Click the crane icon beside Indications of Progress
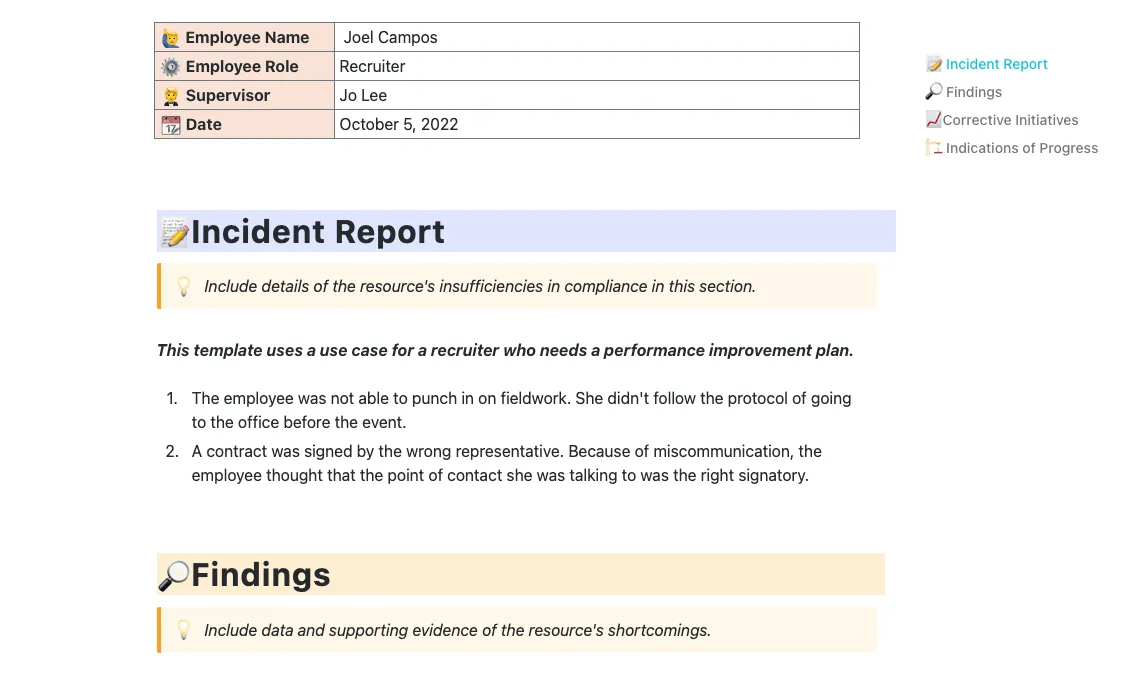Image resolution: width=1127 pixels, height=679 pixels. [x=933, y=147]
